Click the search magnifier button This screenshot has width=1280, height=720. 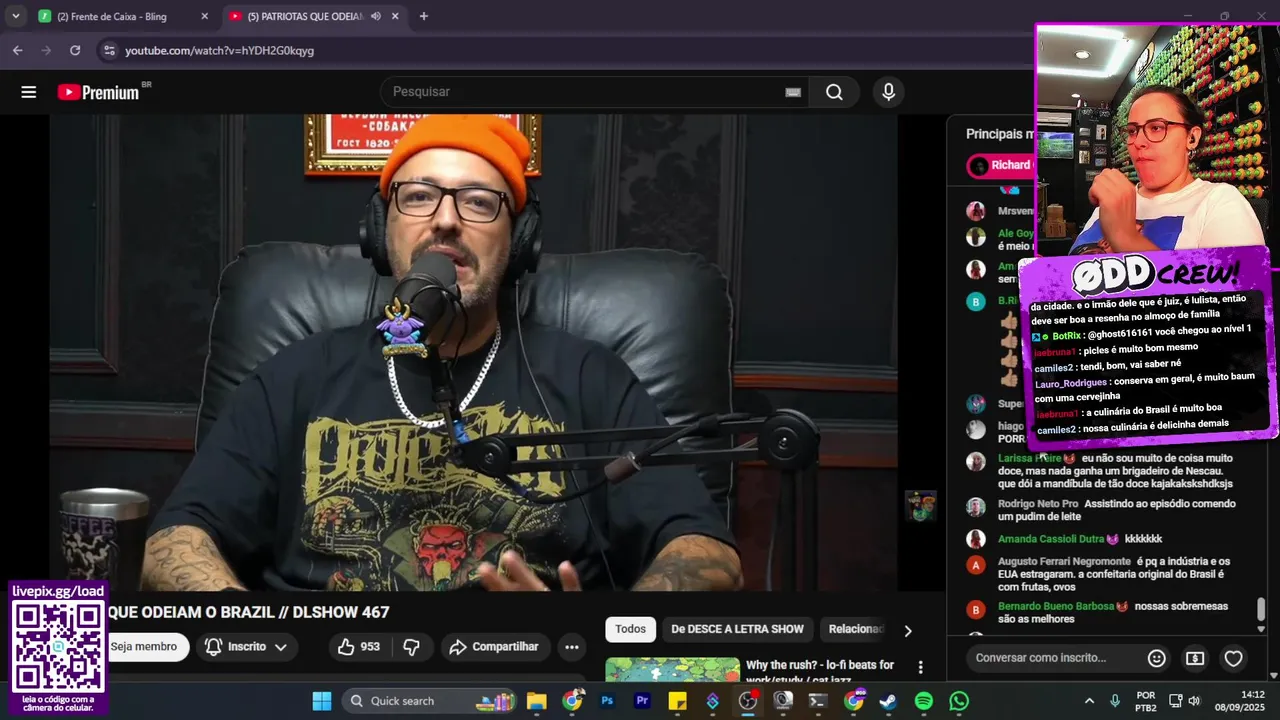click(x=834, y=92)
